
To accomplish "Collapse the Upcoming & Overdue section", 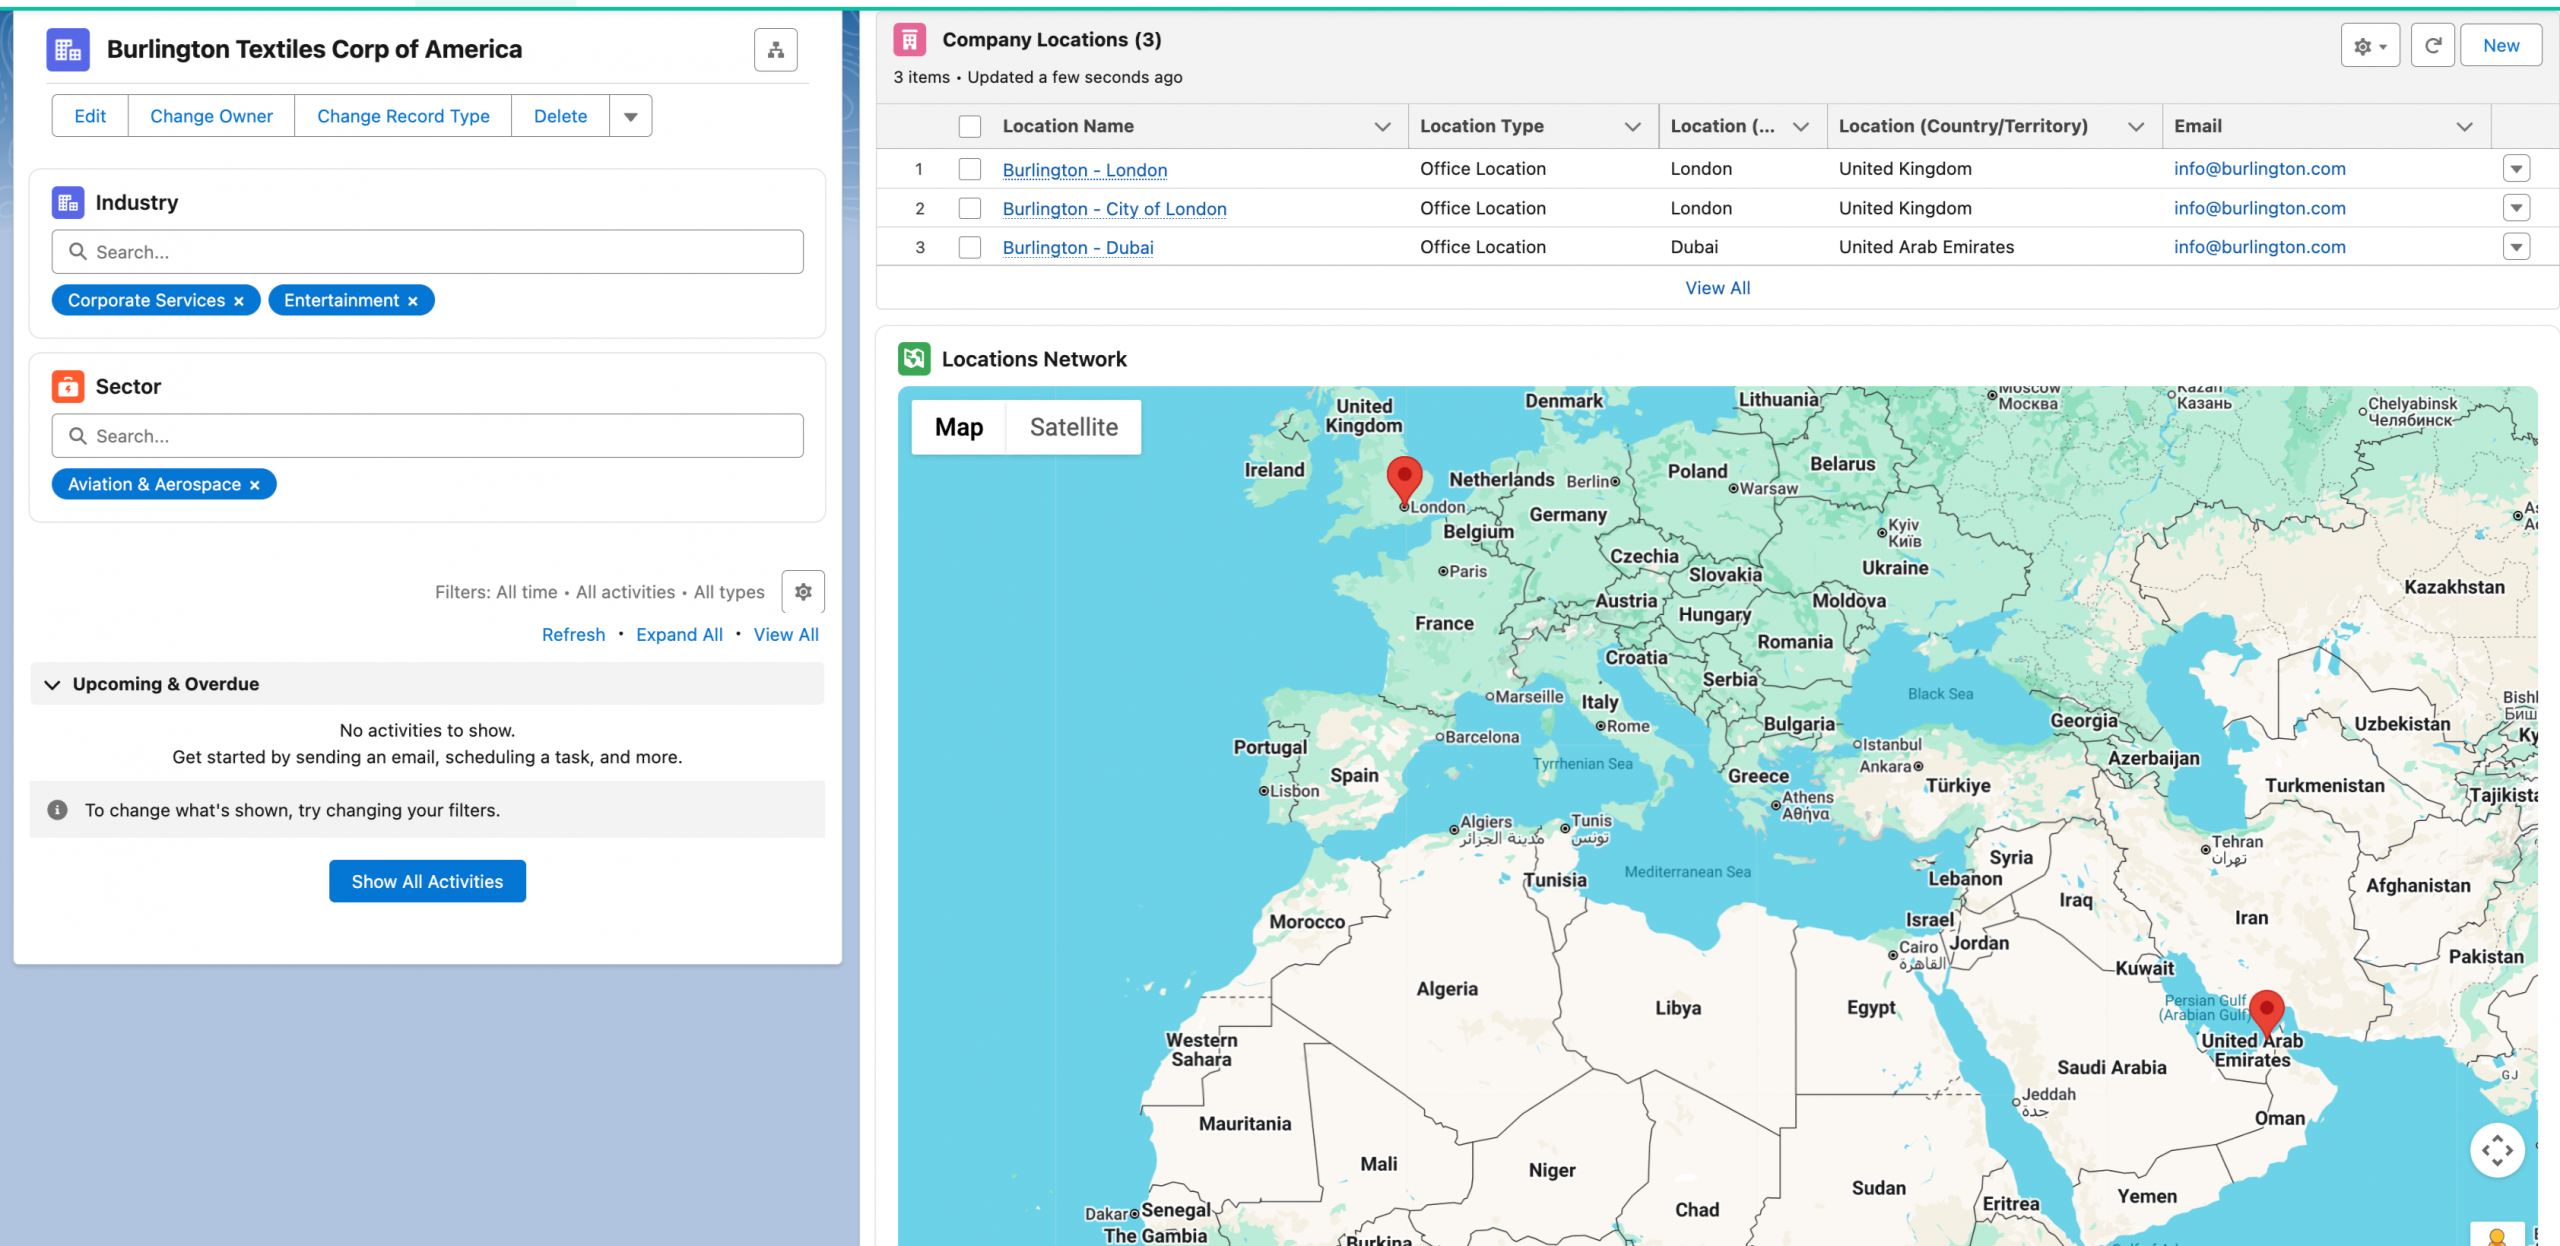I will pos(53,684).
